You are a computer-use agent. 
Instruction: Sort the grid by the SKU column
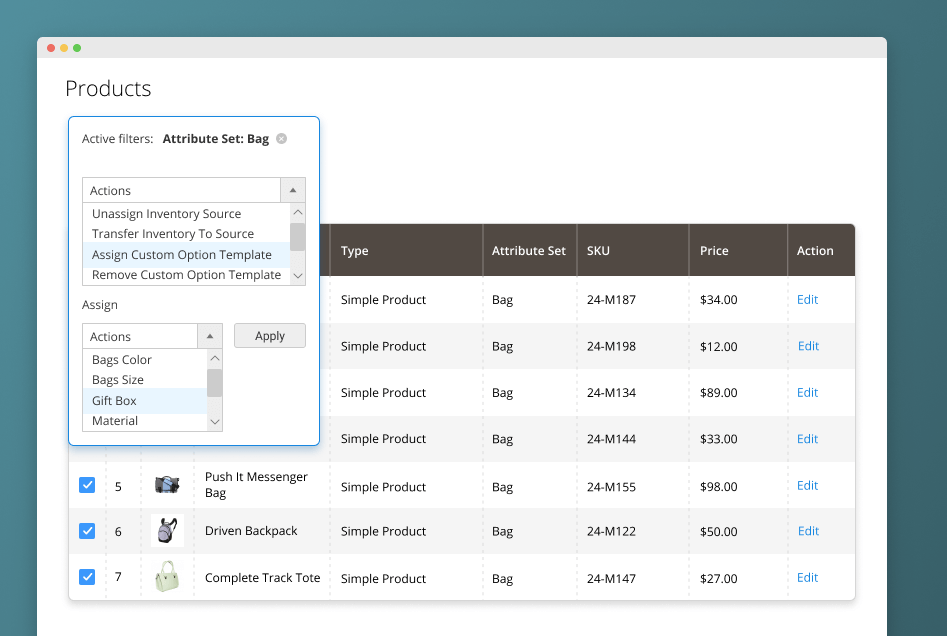[598, 250]
